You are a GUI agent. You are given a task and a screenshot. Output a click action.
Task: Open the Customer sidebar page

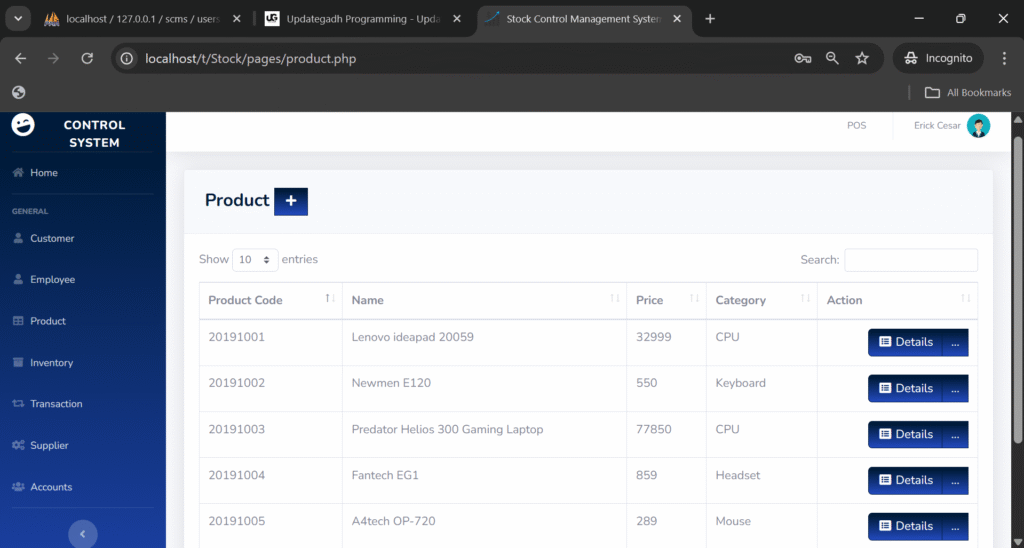(x=52, y=238)
